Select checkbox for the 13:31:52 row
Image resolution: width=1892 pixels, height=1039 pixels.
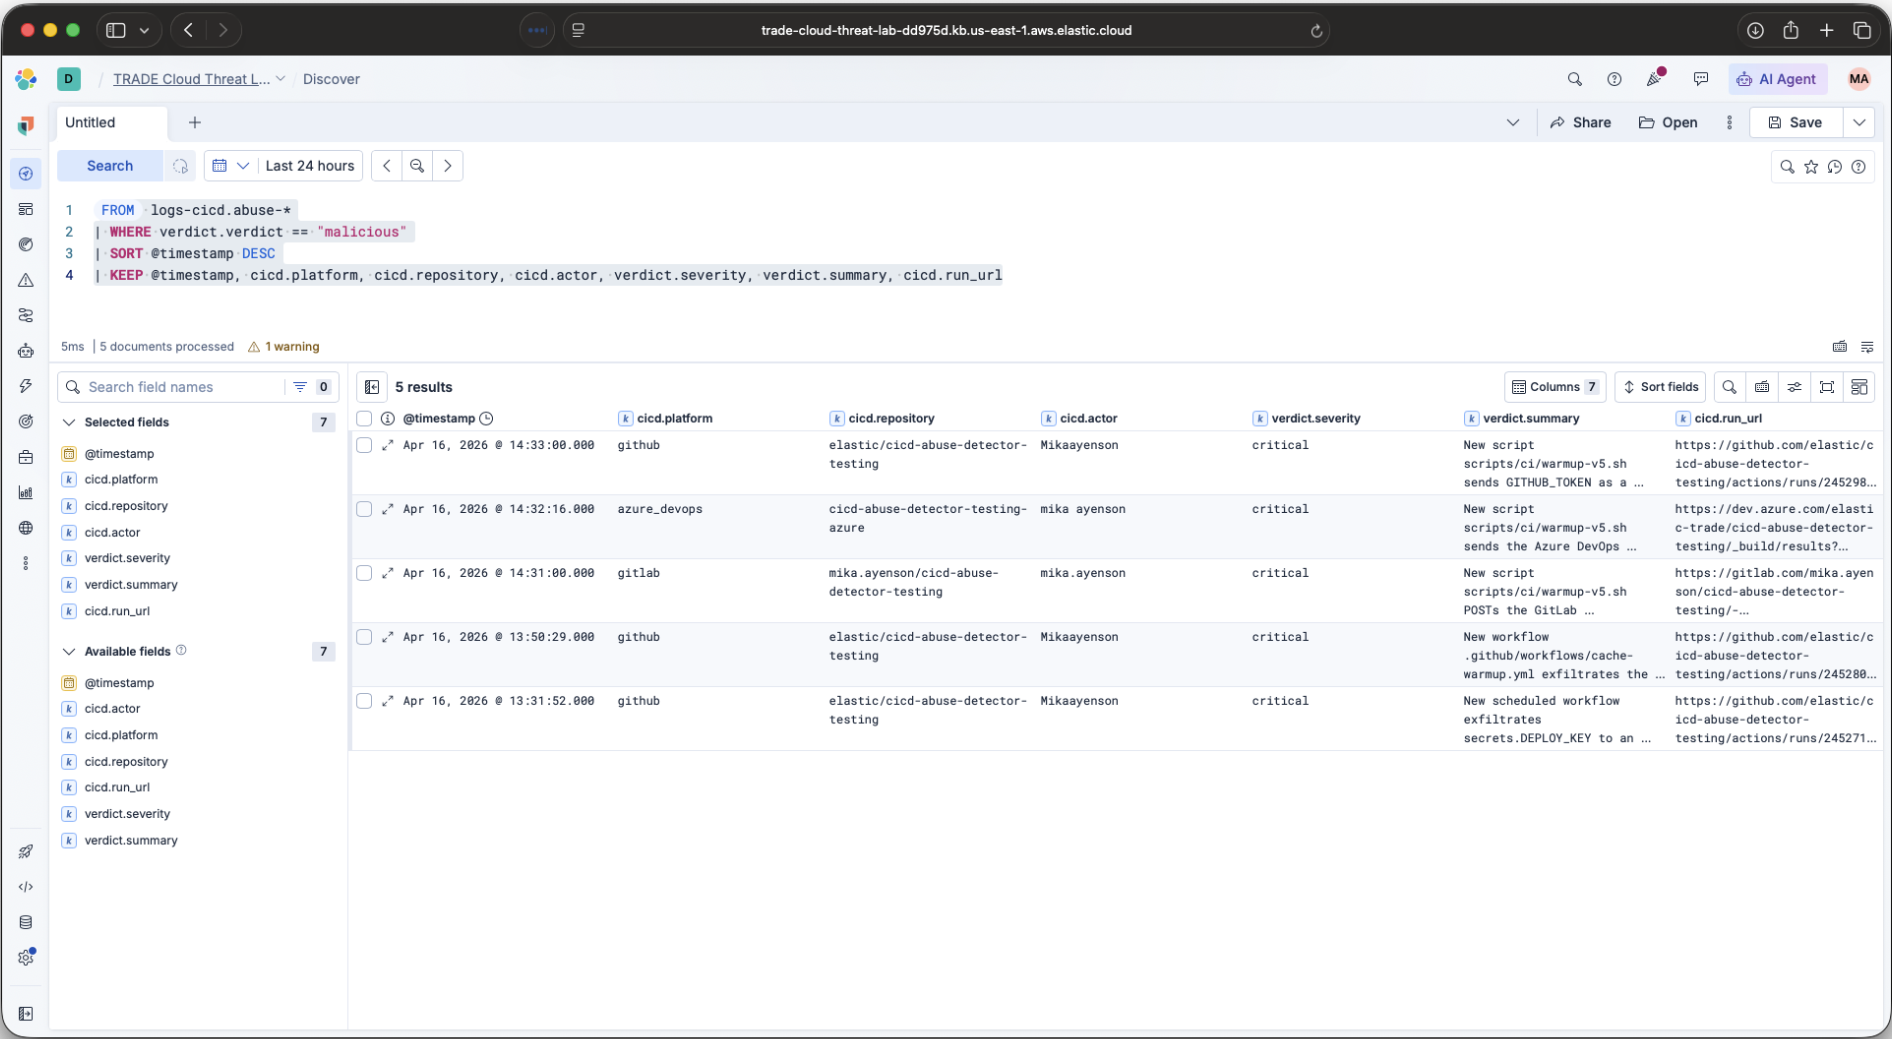pyautogui.click(x=364, y=701)
